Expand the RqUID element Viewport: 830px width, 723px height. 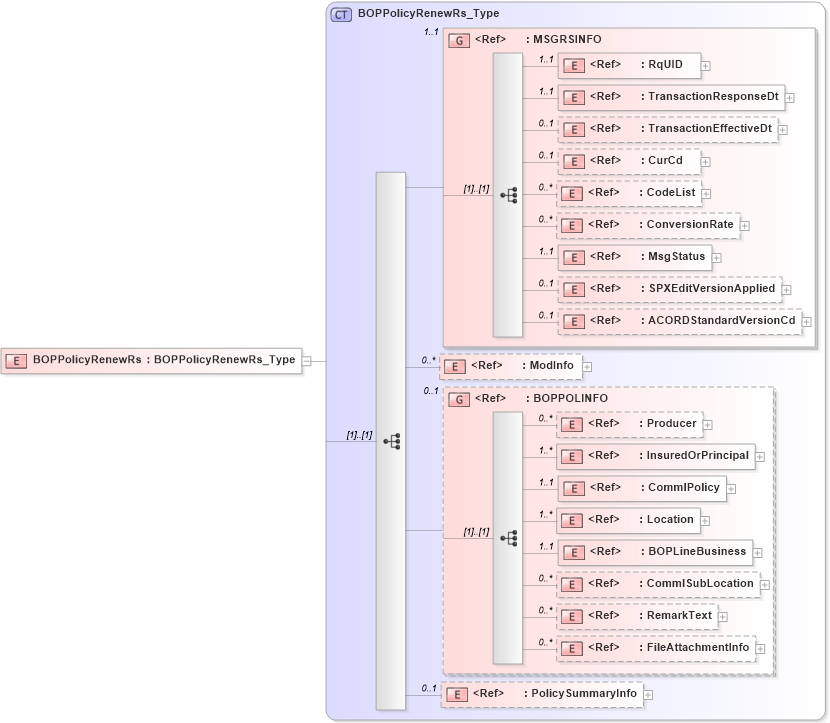click(x=703, y=65)
